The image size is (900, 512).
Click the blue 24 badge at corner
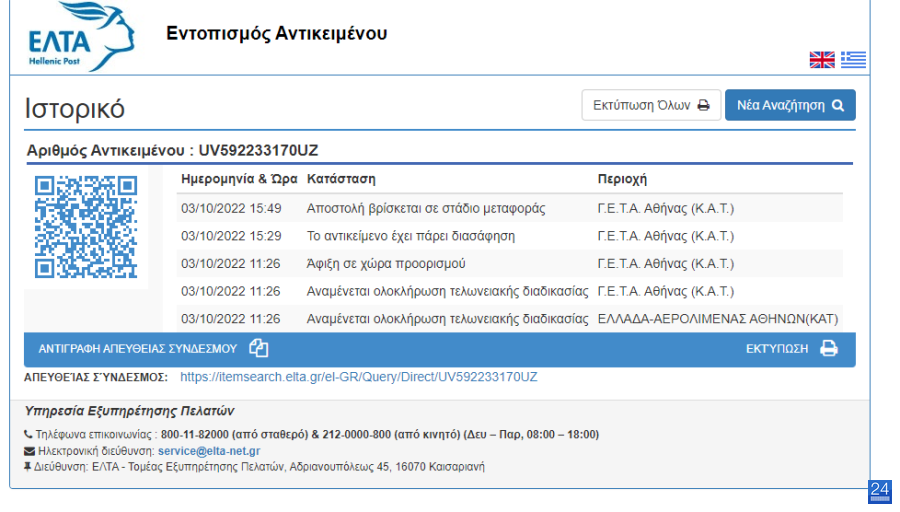880,491
